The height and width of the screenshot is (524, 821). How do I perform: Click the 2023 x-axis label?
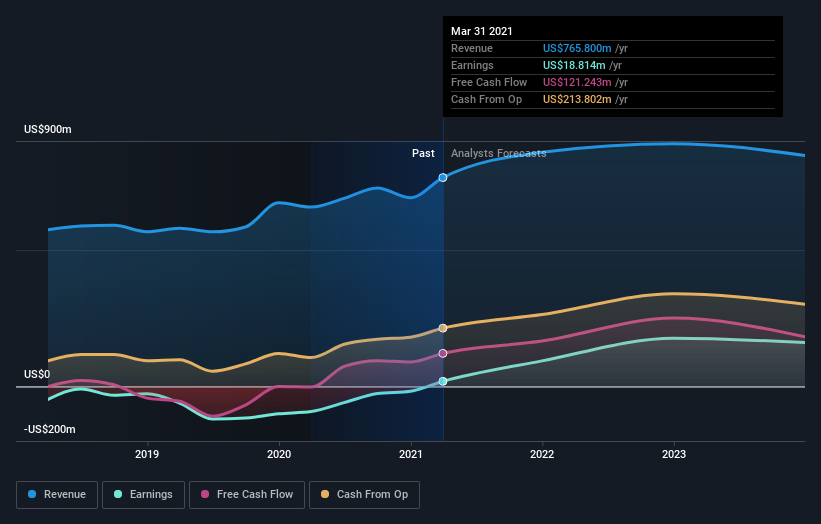[674, 454]
